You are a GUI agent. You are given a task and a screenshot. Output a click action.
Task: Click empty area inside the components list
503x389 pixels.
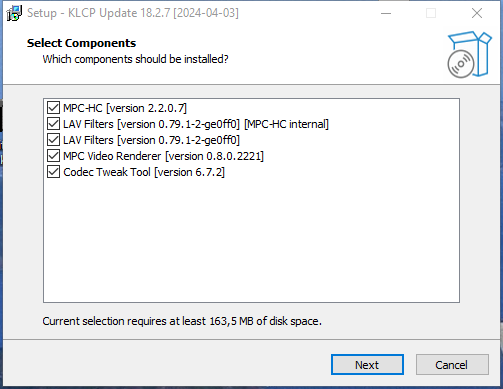tap(251, 240)
